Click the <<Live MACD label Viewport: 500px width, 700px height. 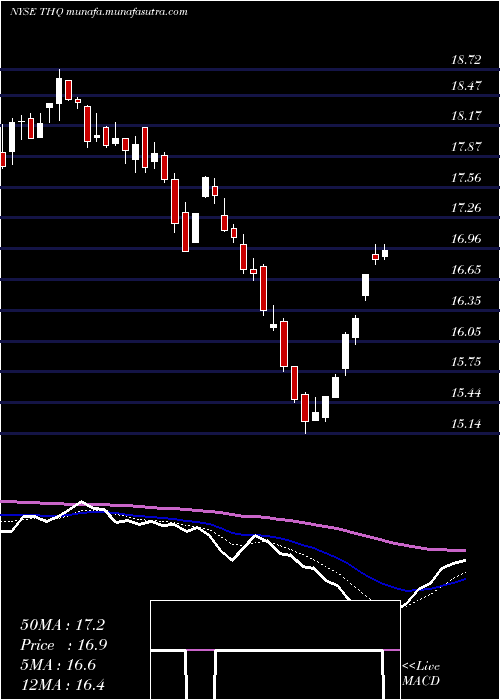coord(421,674)
